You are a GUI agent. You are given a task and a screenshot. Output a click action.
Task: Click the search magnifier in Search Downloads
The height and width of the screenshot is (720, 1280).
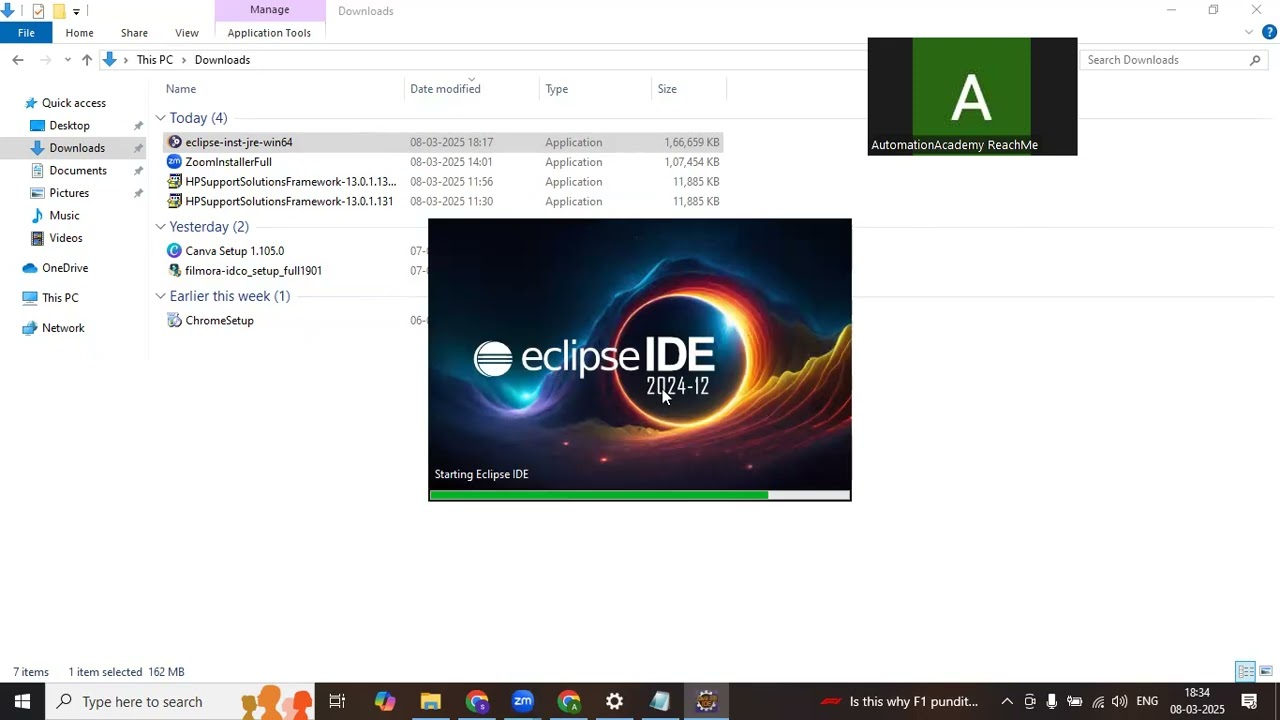point(1255,60)
